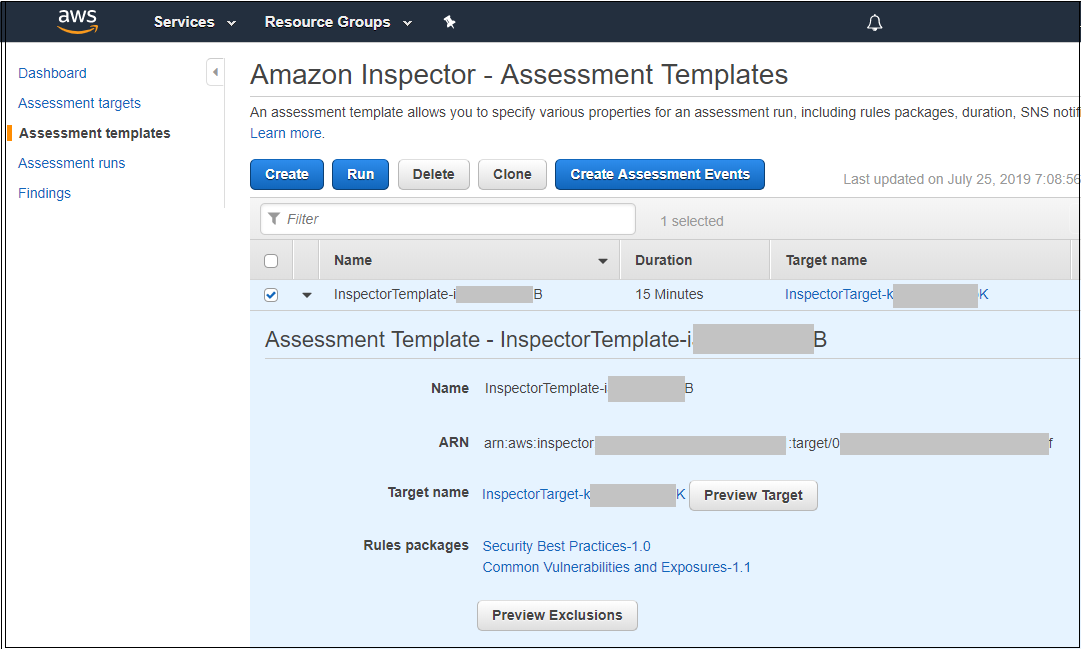The width and height of the screenshot is (1081, 649).
Task: Clone the selected template
Action: coord(512,174)
